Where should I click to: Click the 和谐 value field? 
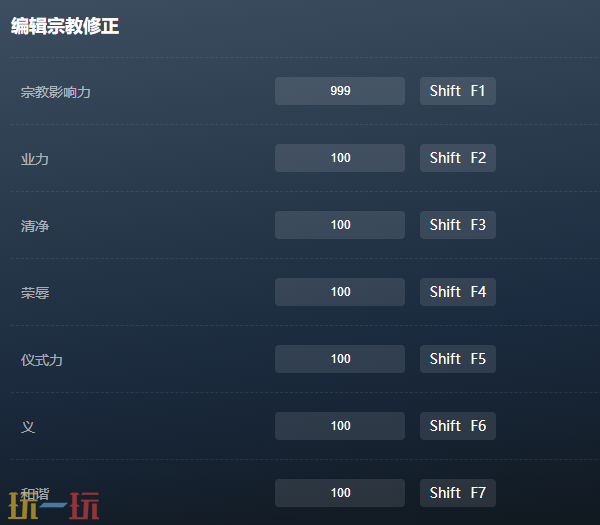pos(340,493)
